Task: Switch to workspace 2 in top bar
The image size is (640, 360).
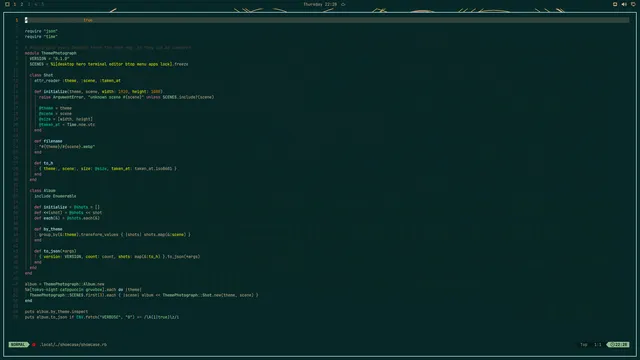Action: tap(22, 4)
